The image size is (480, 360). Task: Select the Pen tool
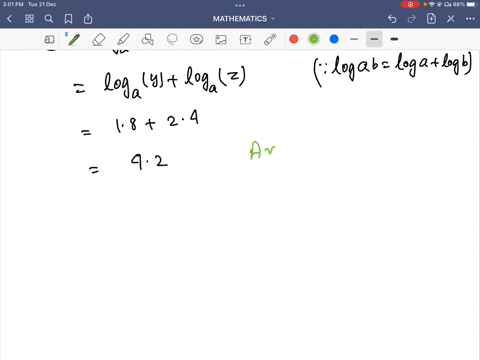coord(73,39)
